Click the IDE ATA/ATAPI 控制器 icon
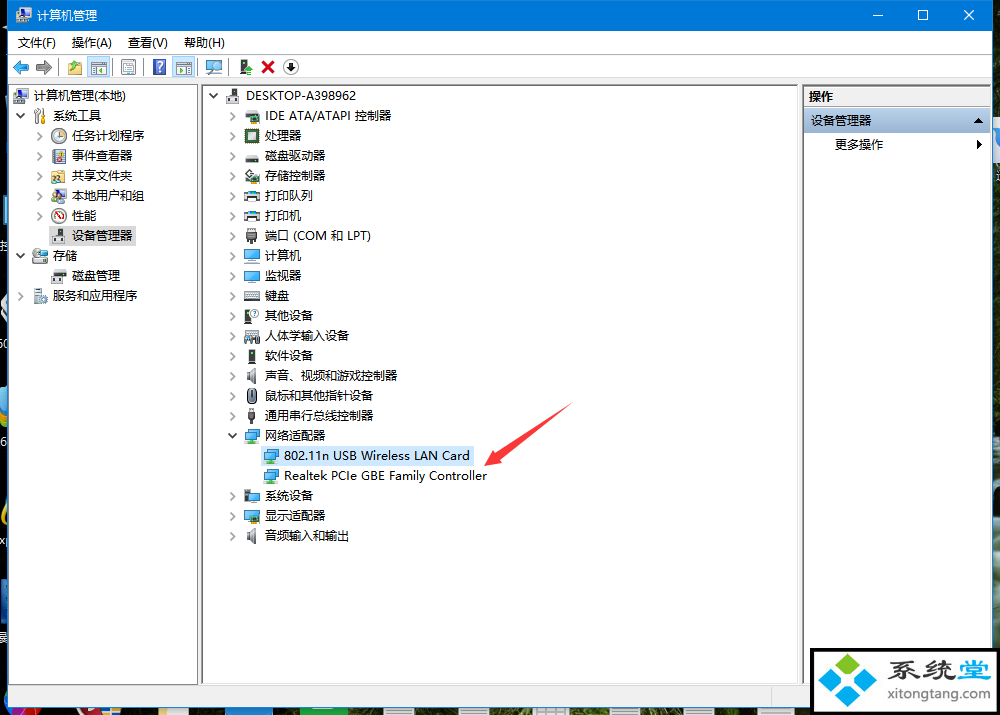 click(x=253, y=116)
